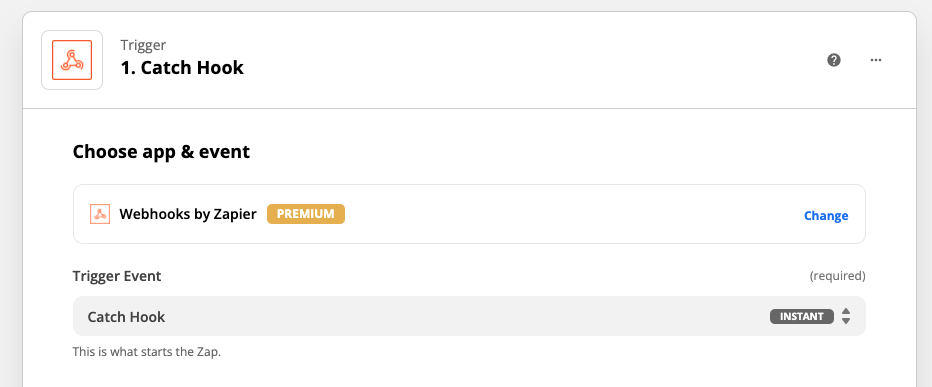
Task: Click the large Webhooks trigger icon
Action: [x=72, y=60]
